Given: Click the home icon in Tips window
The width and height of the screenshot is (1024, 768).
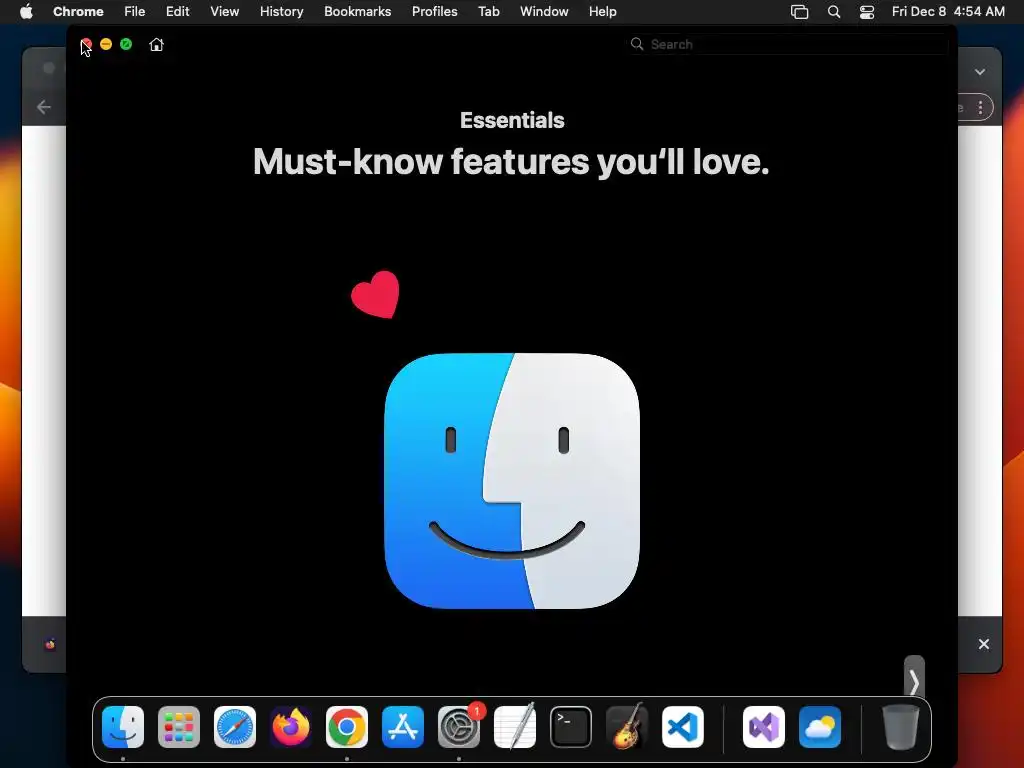Looking at the screenshot, I should [156, 44].
